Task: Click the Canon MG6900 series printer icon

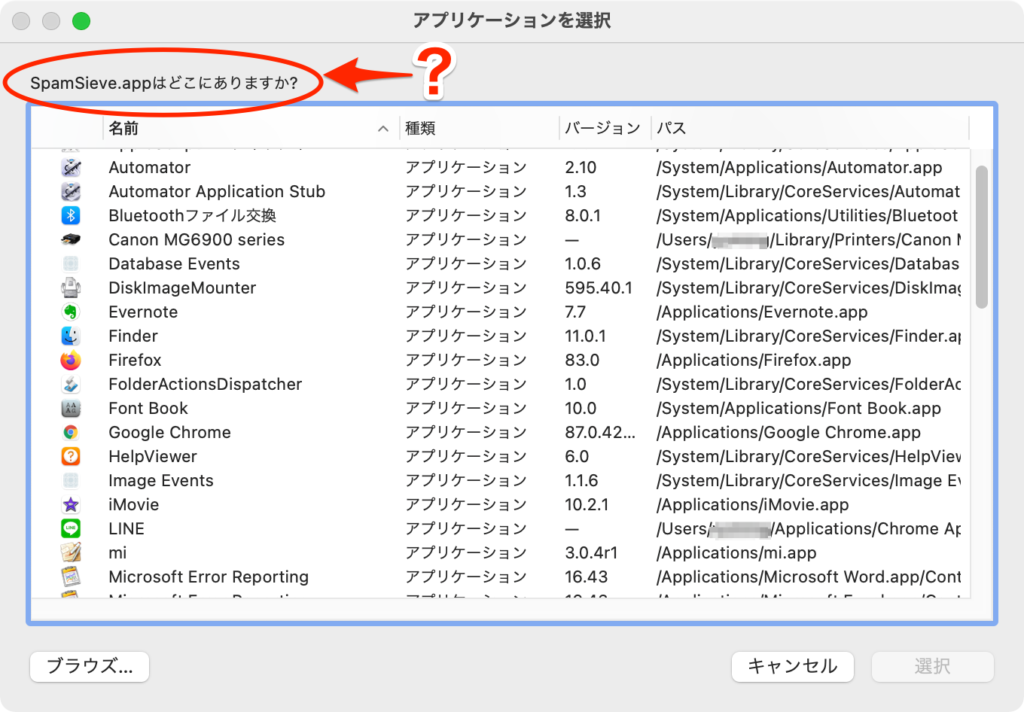Action: [71, 240]
